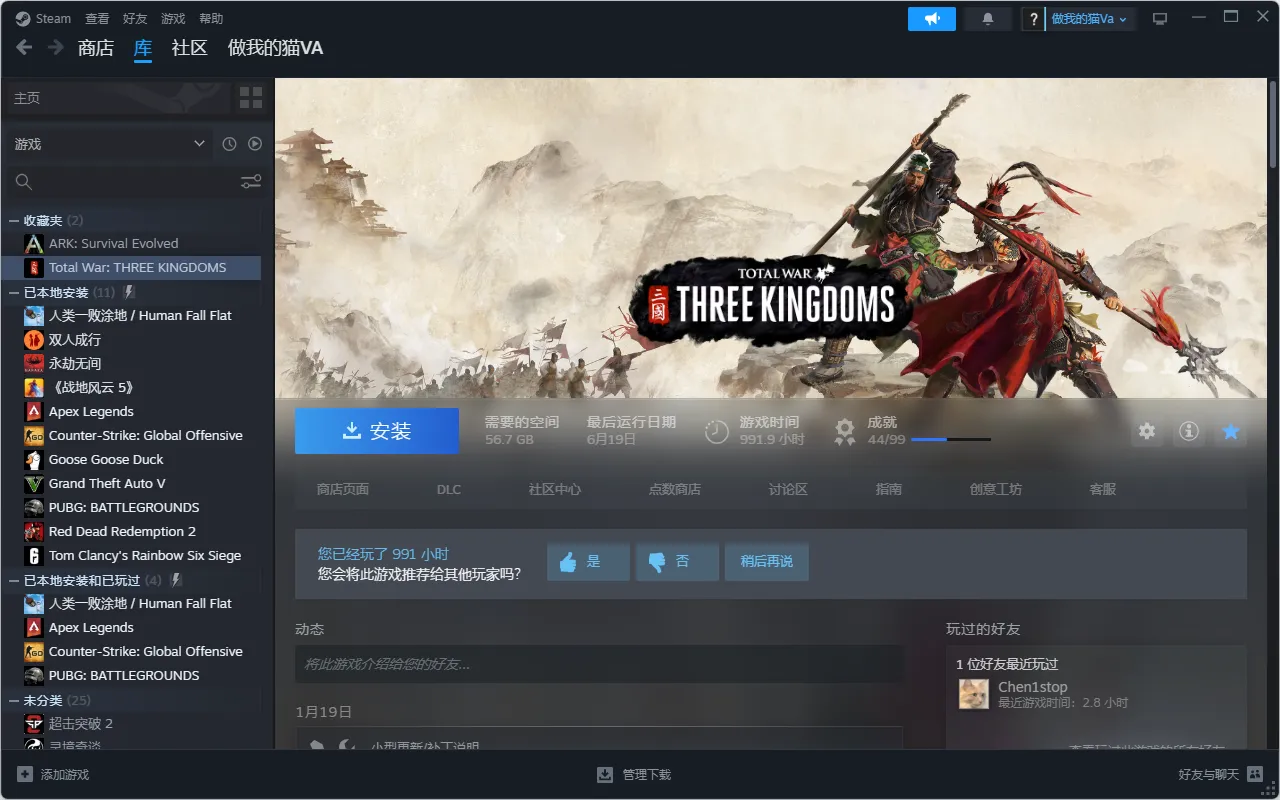This screenshot has width=1280, height=800.
Task: Click the achievements progress bar
Action: (x=950, y=440)
